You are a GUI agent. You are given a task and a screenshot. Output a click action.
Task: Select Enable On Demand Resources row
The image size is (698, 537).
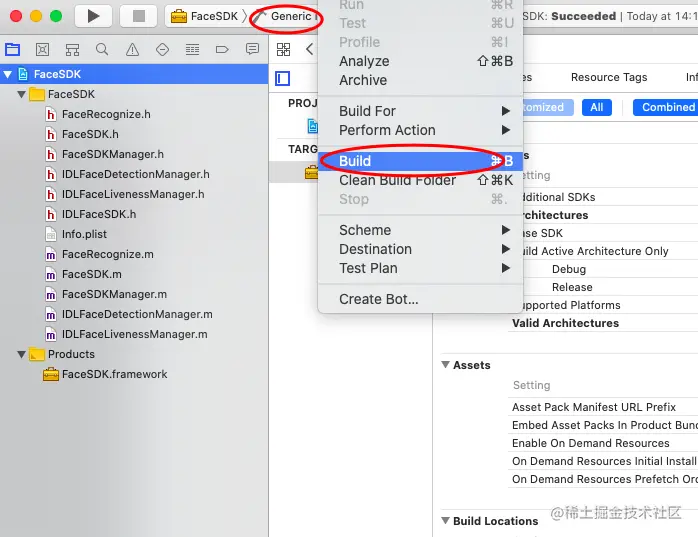tap(603, 443)
